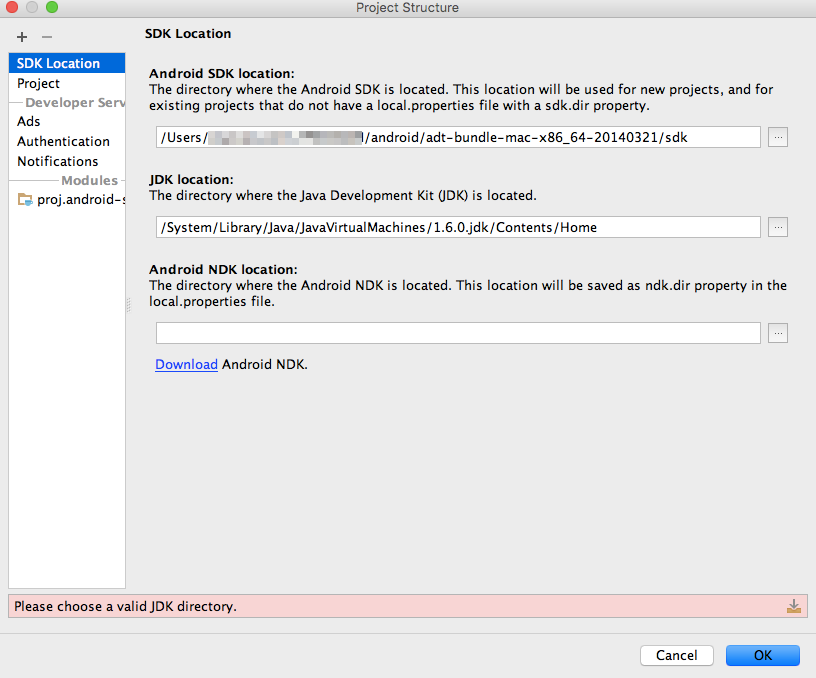The image size is (816, 678).
Task: Open the Notifications section
Action: pyautogui.click(x=57, y=161)
